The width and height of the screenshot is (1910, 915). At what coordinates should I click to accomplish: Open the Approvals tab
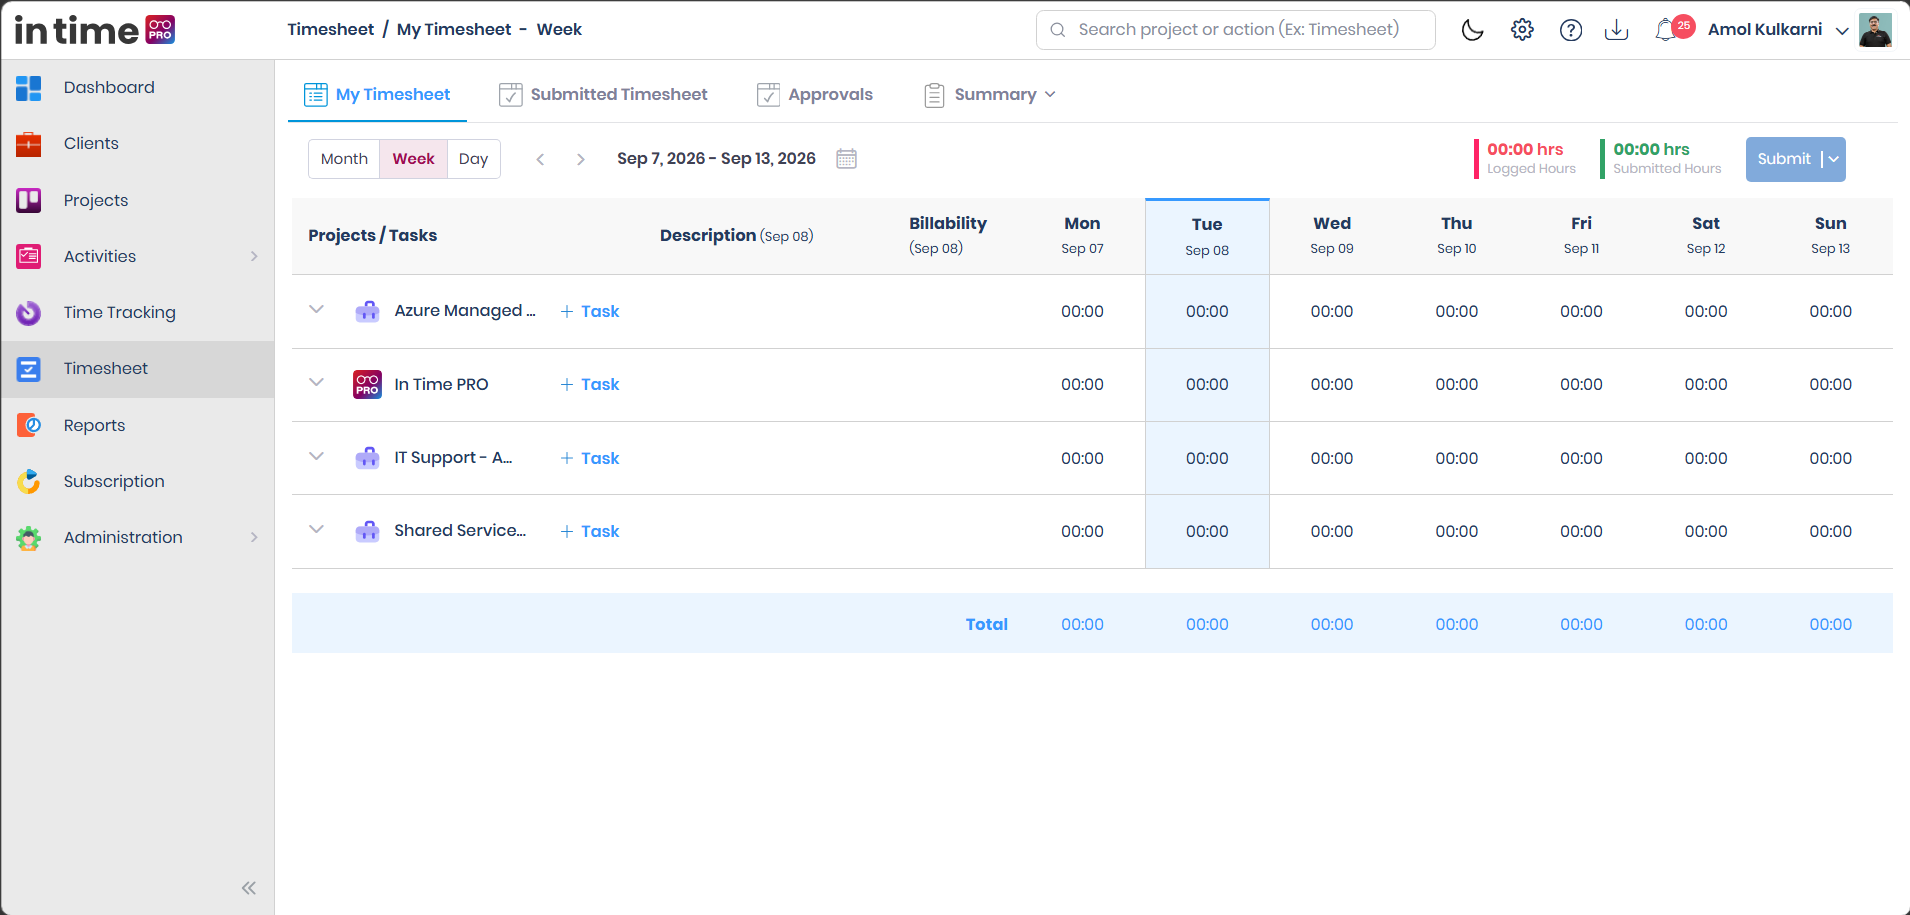(x=815, y=94)
